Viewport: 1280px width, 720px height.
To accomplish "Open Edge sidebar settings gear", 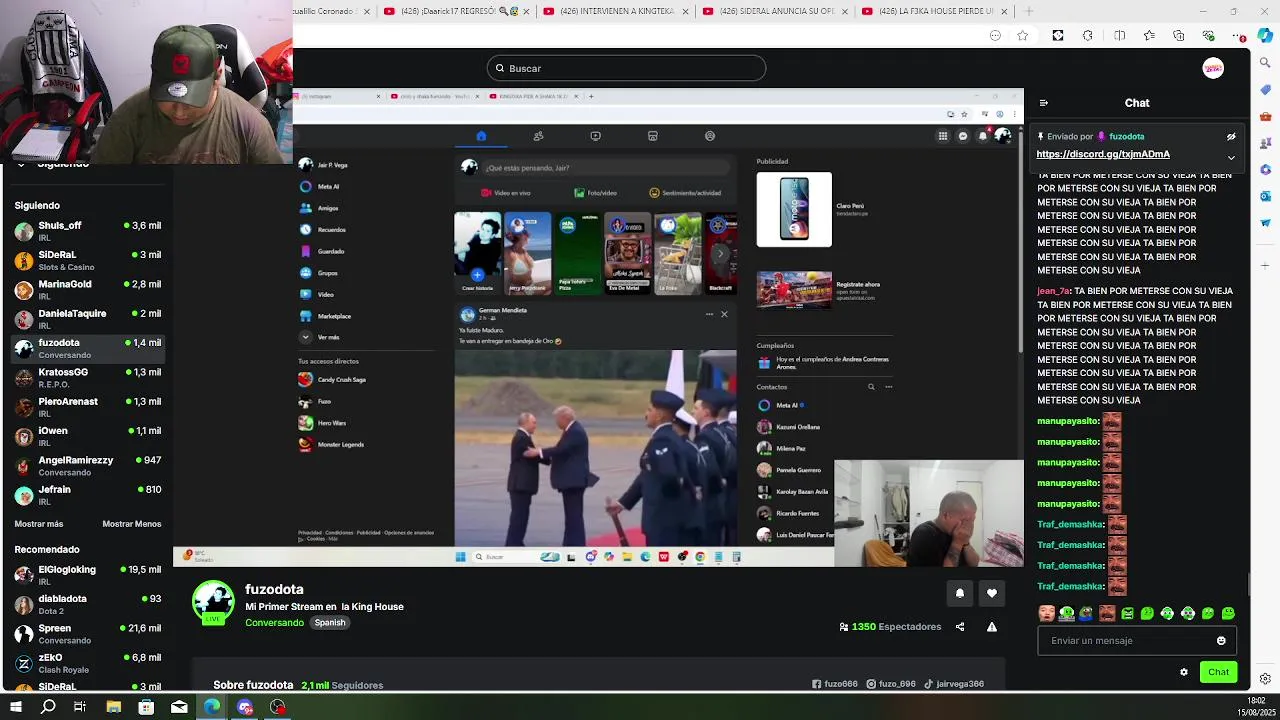I will pos(1265,679).
